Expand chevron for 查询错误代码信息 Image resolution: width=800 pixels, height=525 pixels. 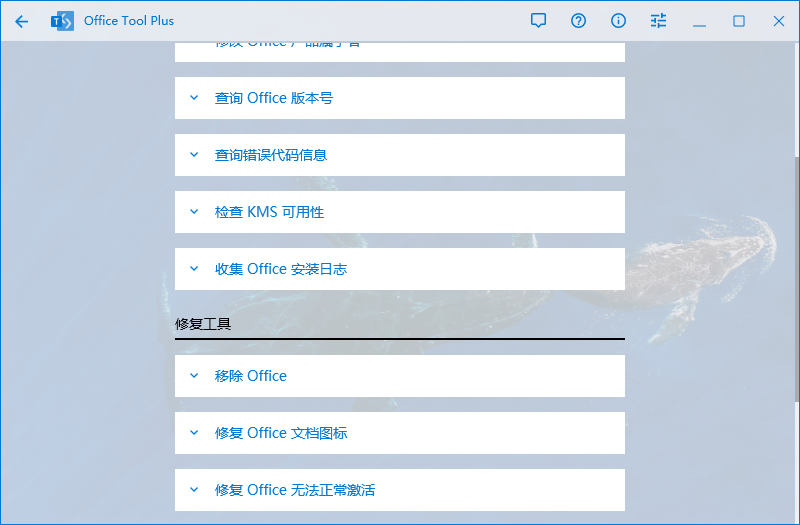194,155
